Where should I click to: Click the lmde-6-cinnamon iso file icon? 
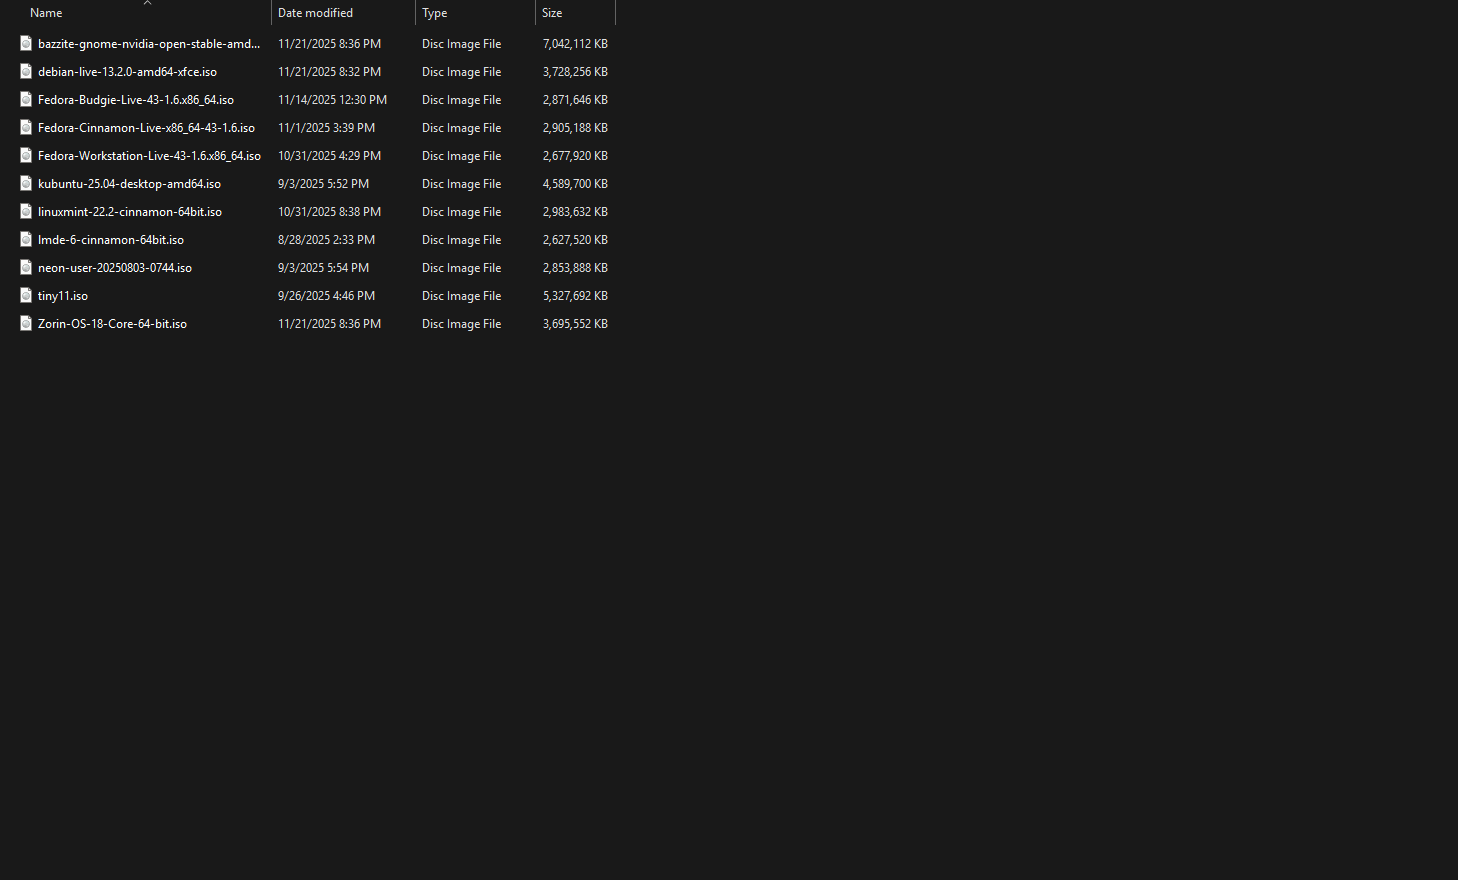(26, 239)
